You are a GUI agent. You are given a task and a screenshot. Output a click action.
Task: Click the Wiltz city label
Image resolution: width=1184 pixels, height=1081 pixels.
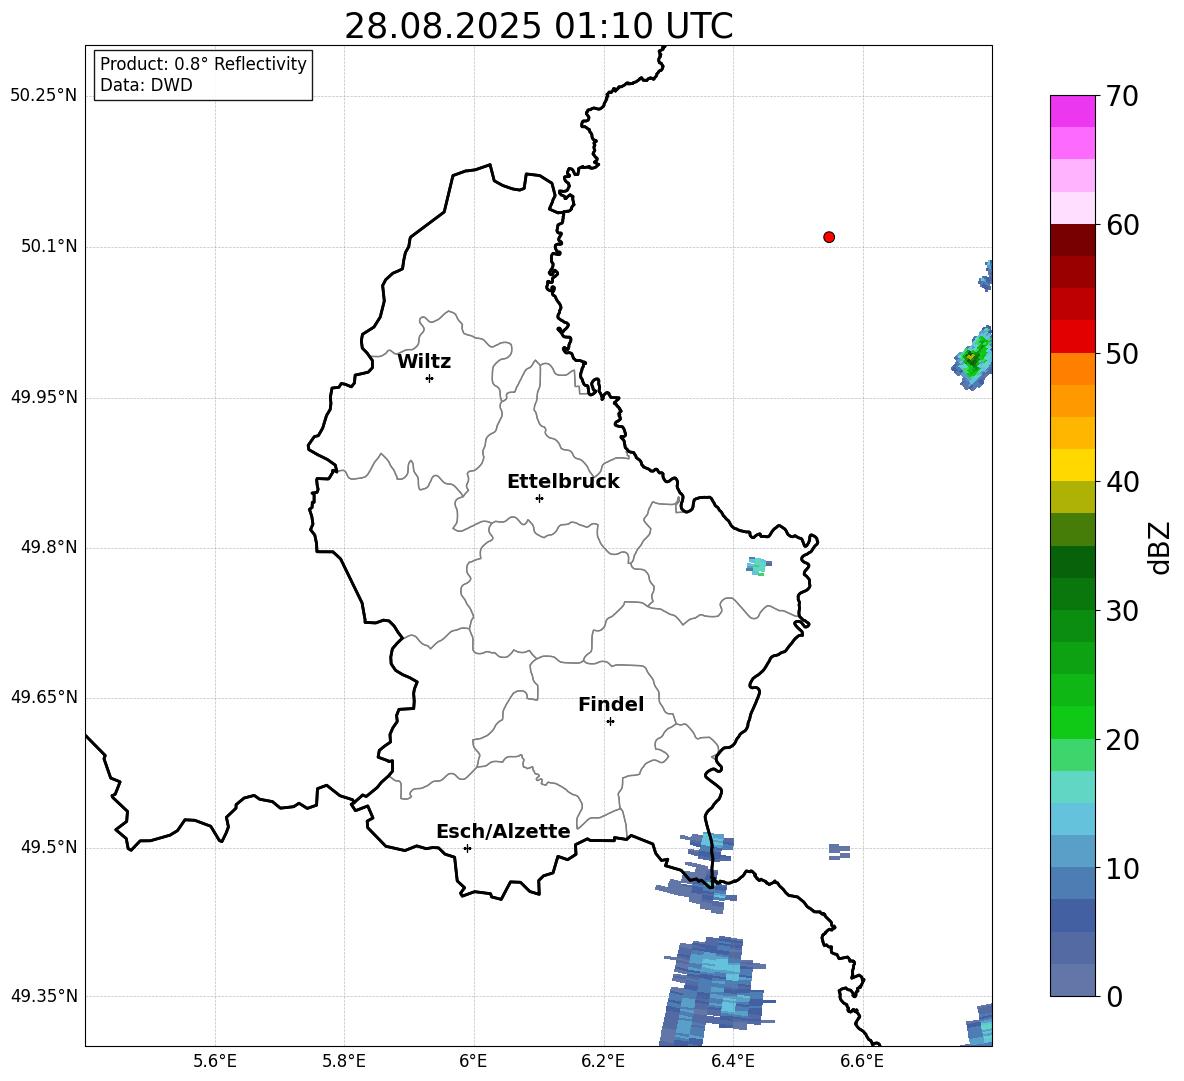coord(424,362)
